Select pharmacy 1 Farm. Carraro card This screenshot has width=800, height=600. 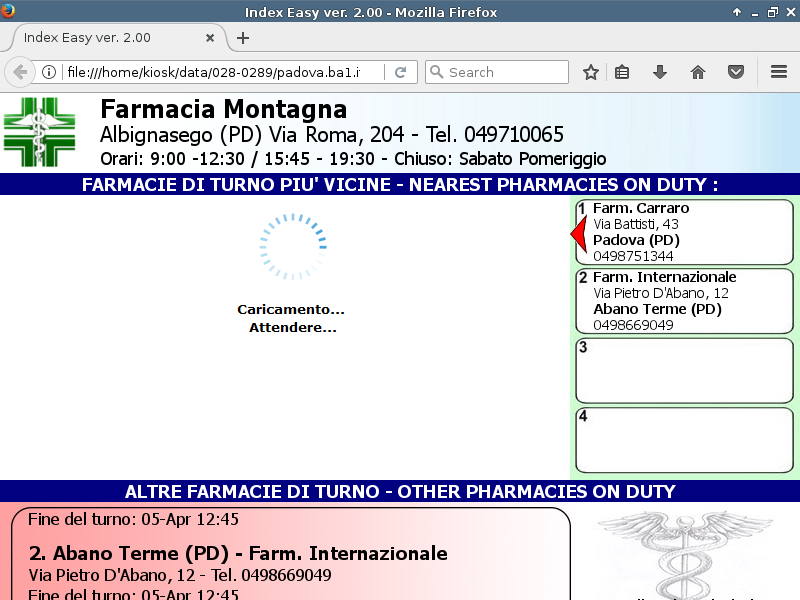pyautogui.click(x=684, y=232)
